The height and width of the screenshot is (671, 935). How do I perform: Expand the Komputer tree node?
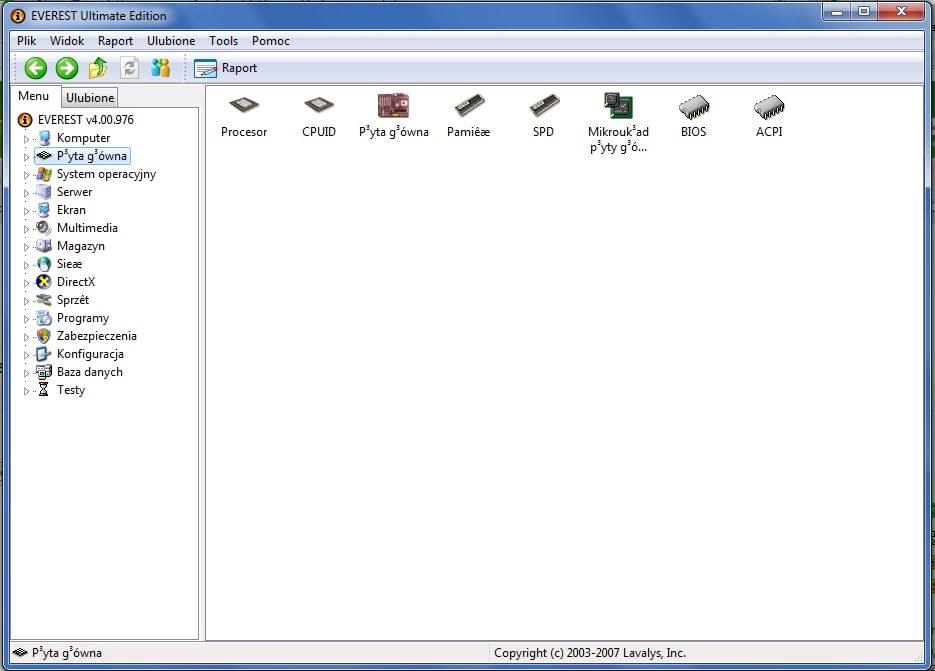[26, 139]
